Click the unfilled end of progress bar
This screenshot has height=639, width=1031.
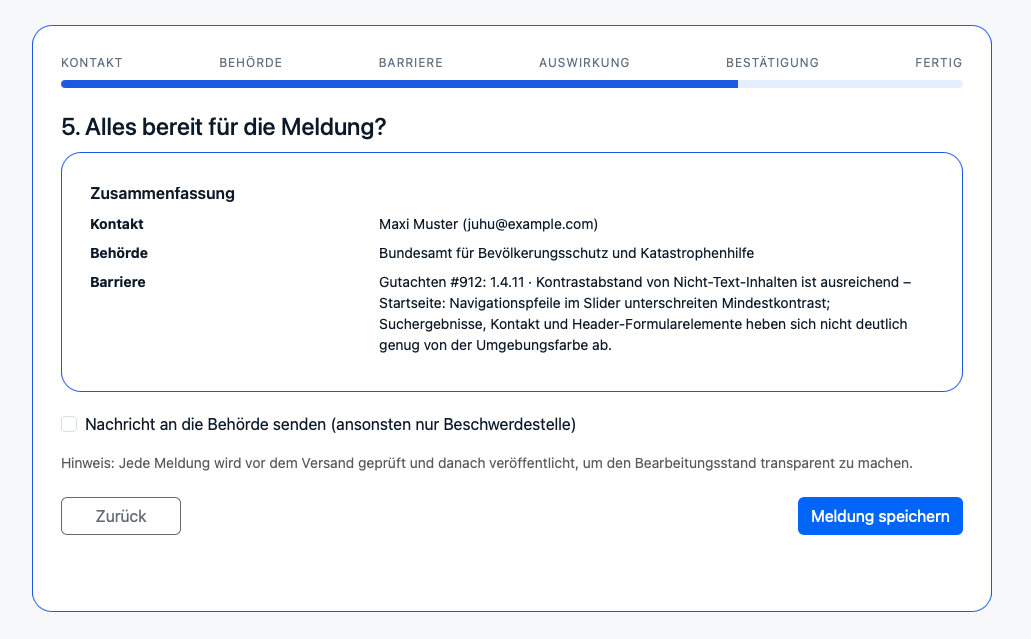click(x=850, y=84)
